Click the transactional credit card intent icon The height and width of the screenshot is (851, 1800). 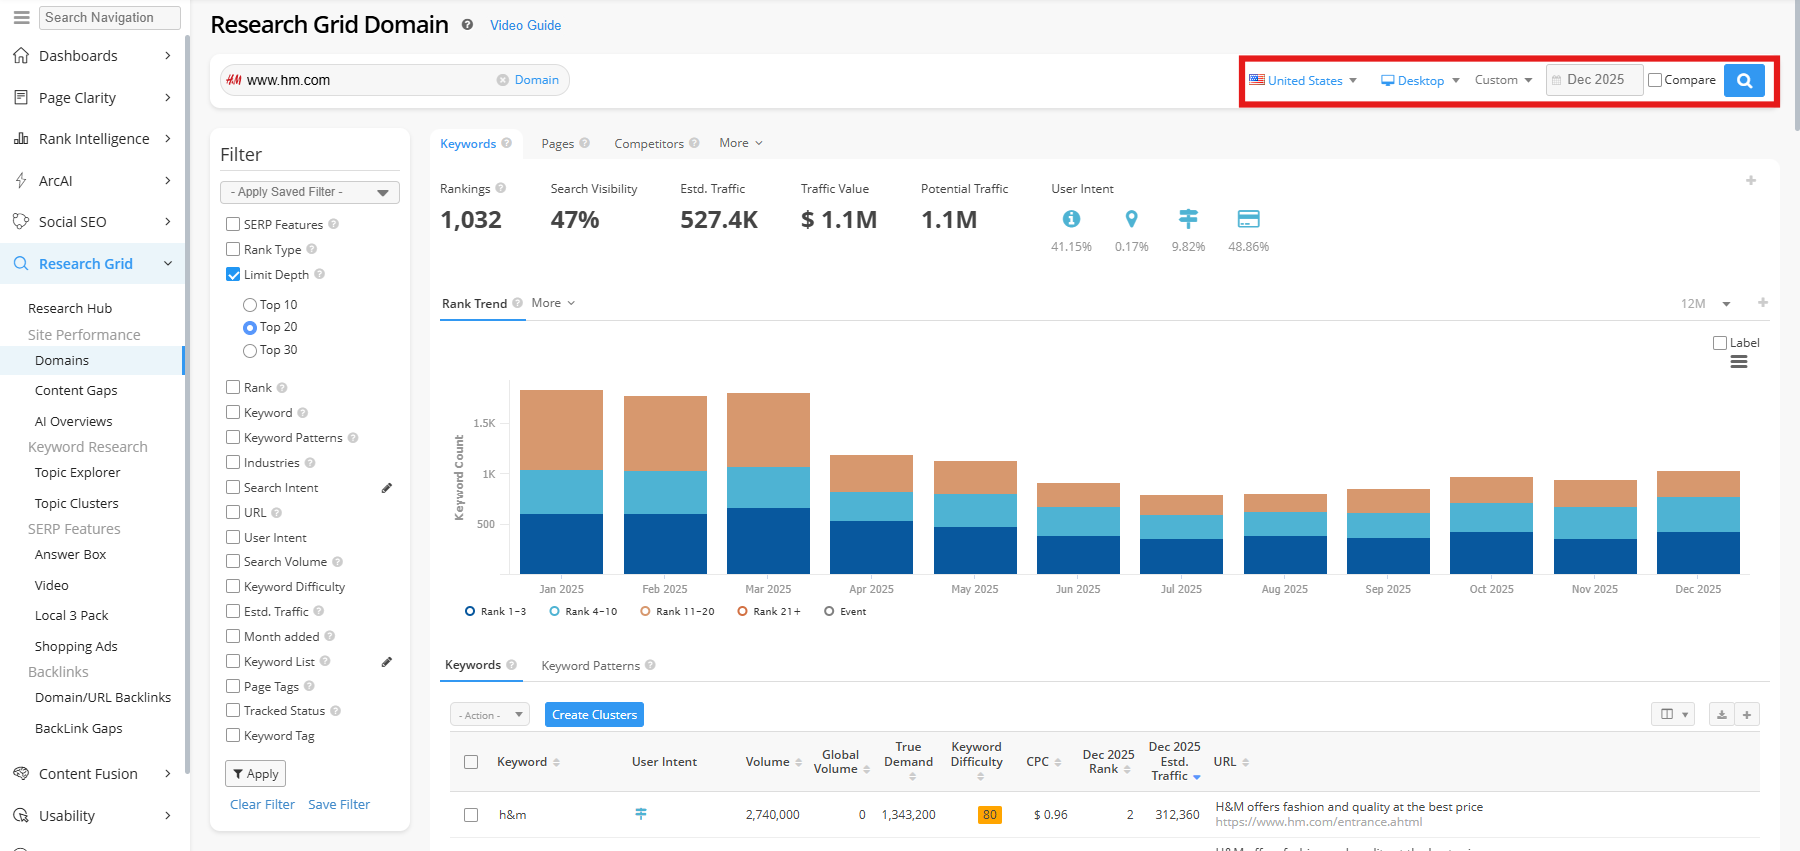[1248, 219]
